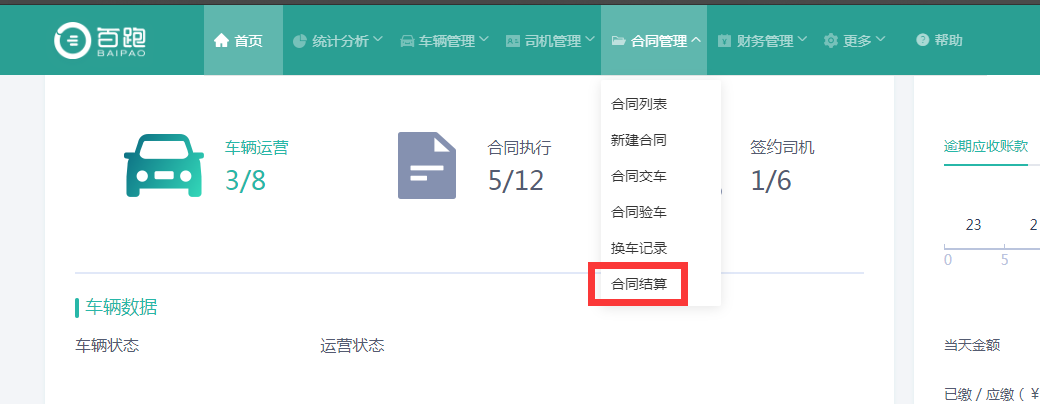Click the pie chart icon beside 统计分析
This screenshot has height=404, width=1040.
(299, 41)
